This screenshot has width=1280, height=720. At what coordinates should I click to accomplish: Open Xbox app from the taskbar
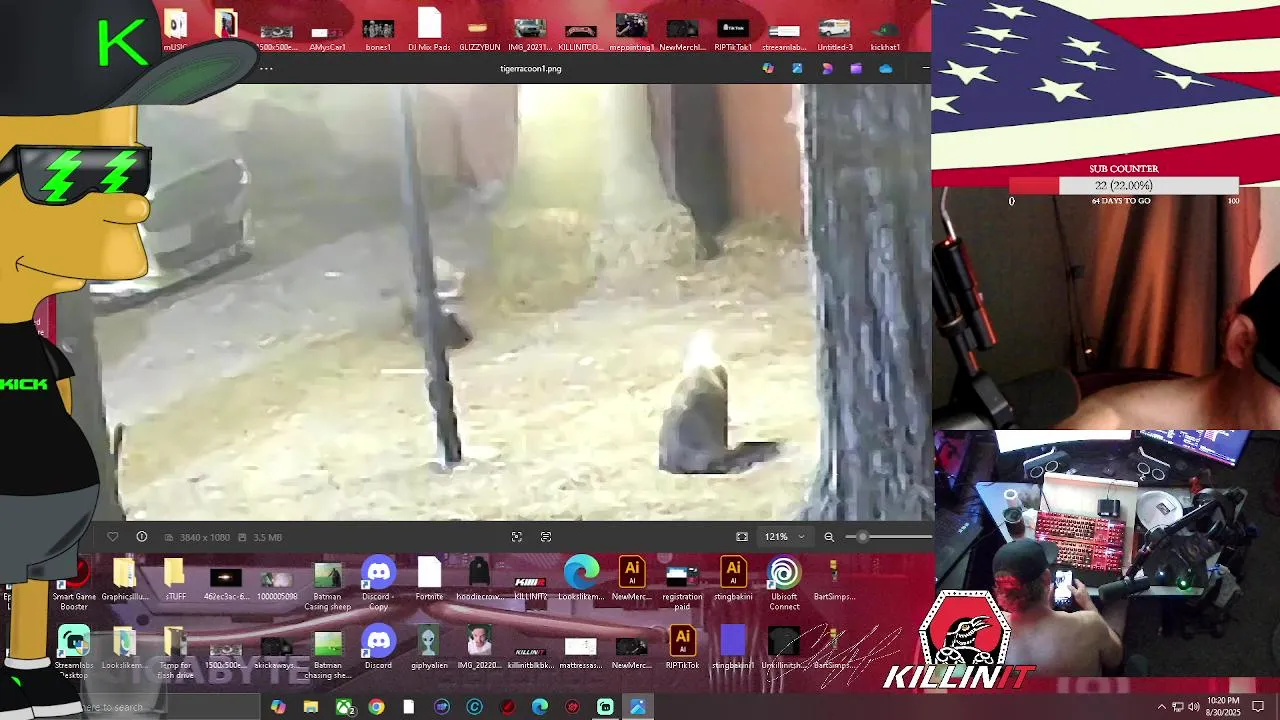click(344, 707)
